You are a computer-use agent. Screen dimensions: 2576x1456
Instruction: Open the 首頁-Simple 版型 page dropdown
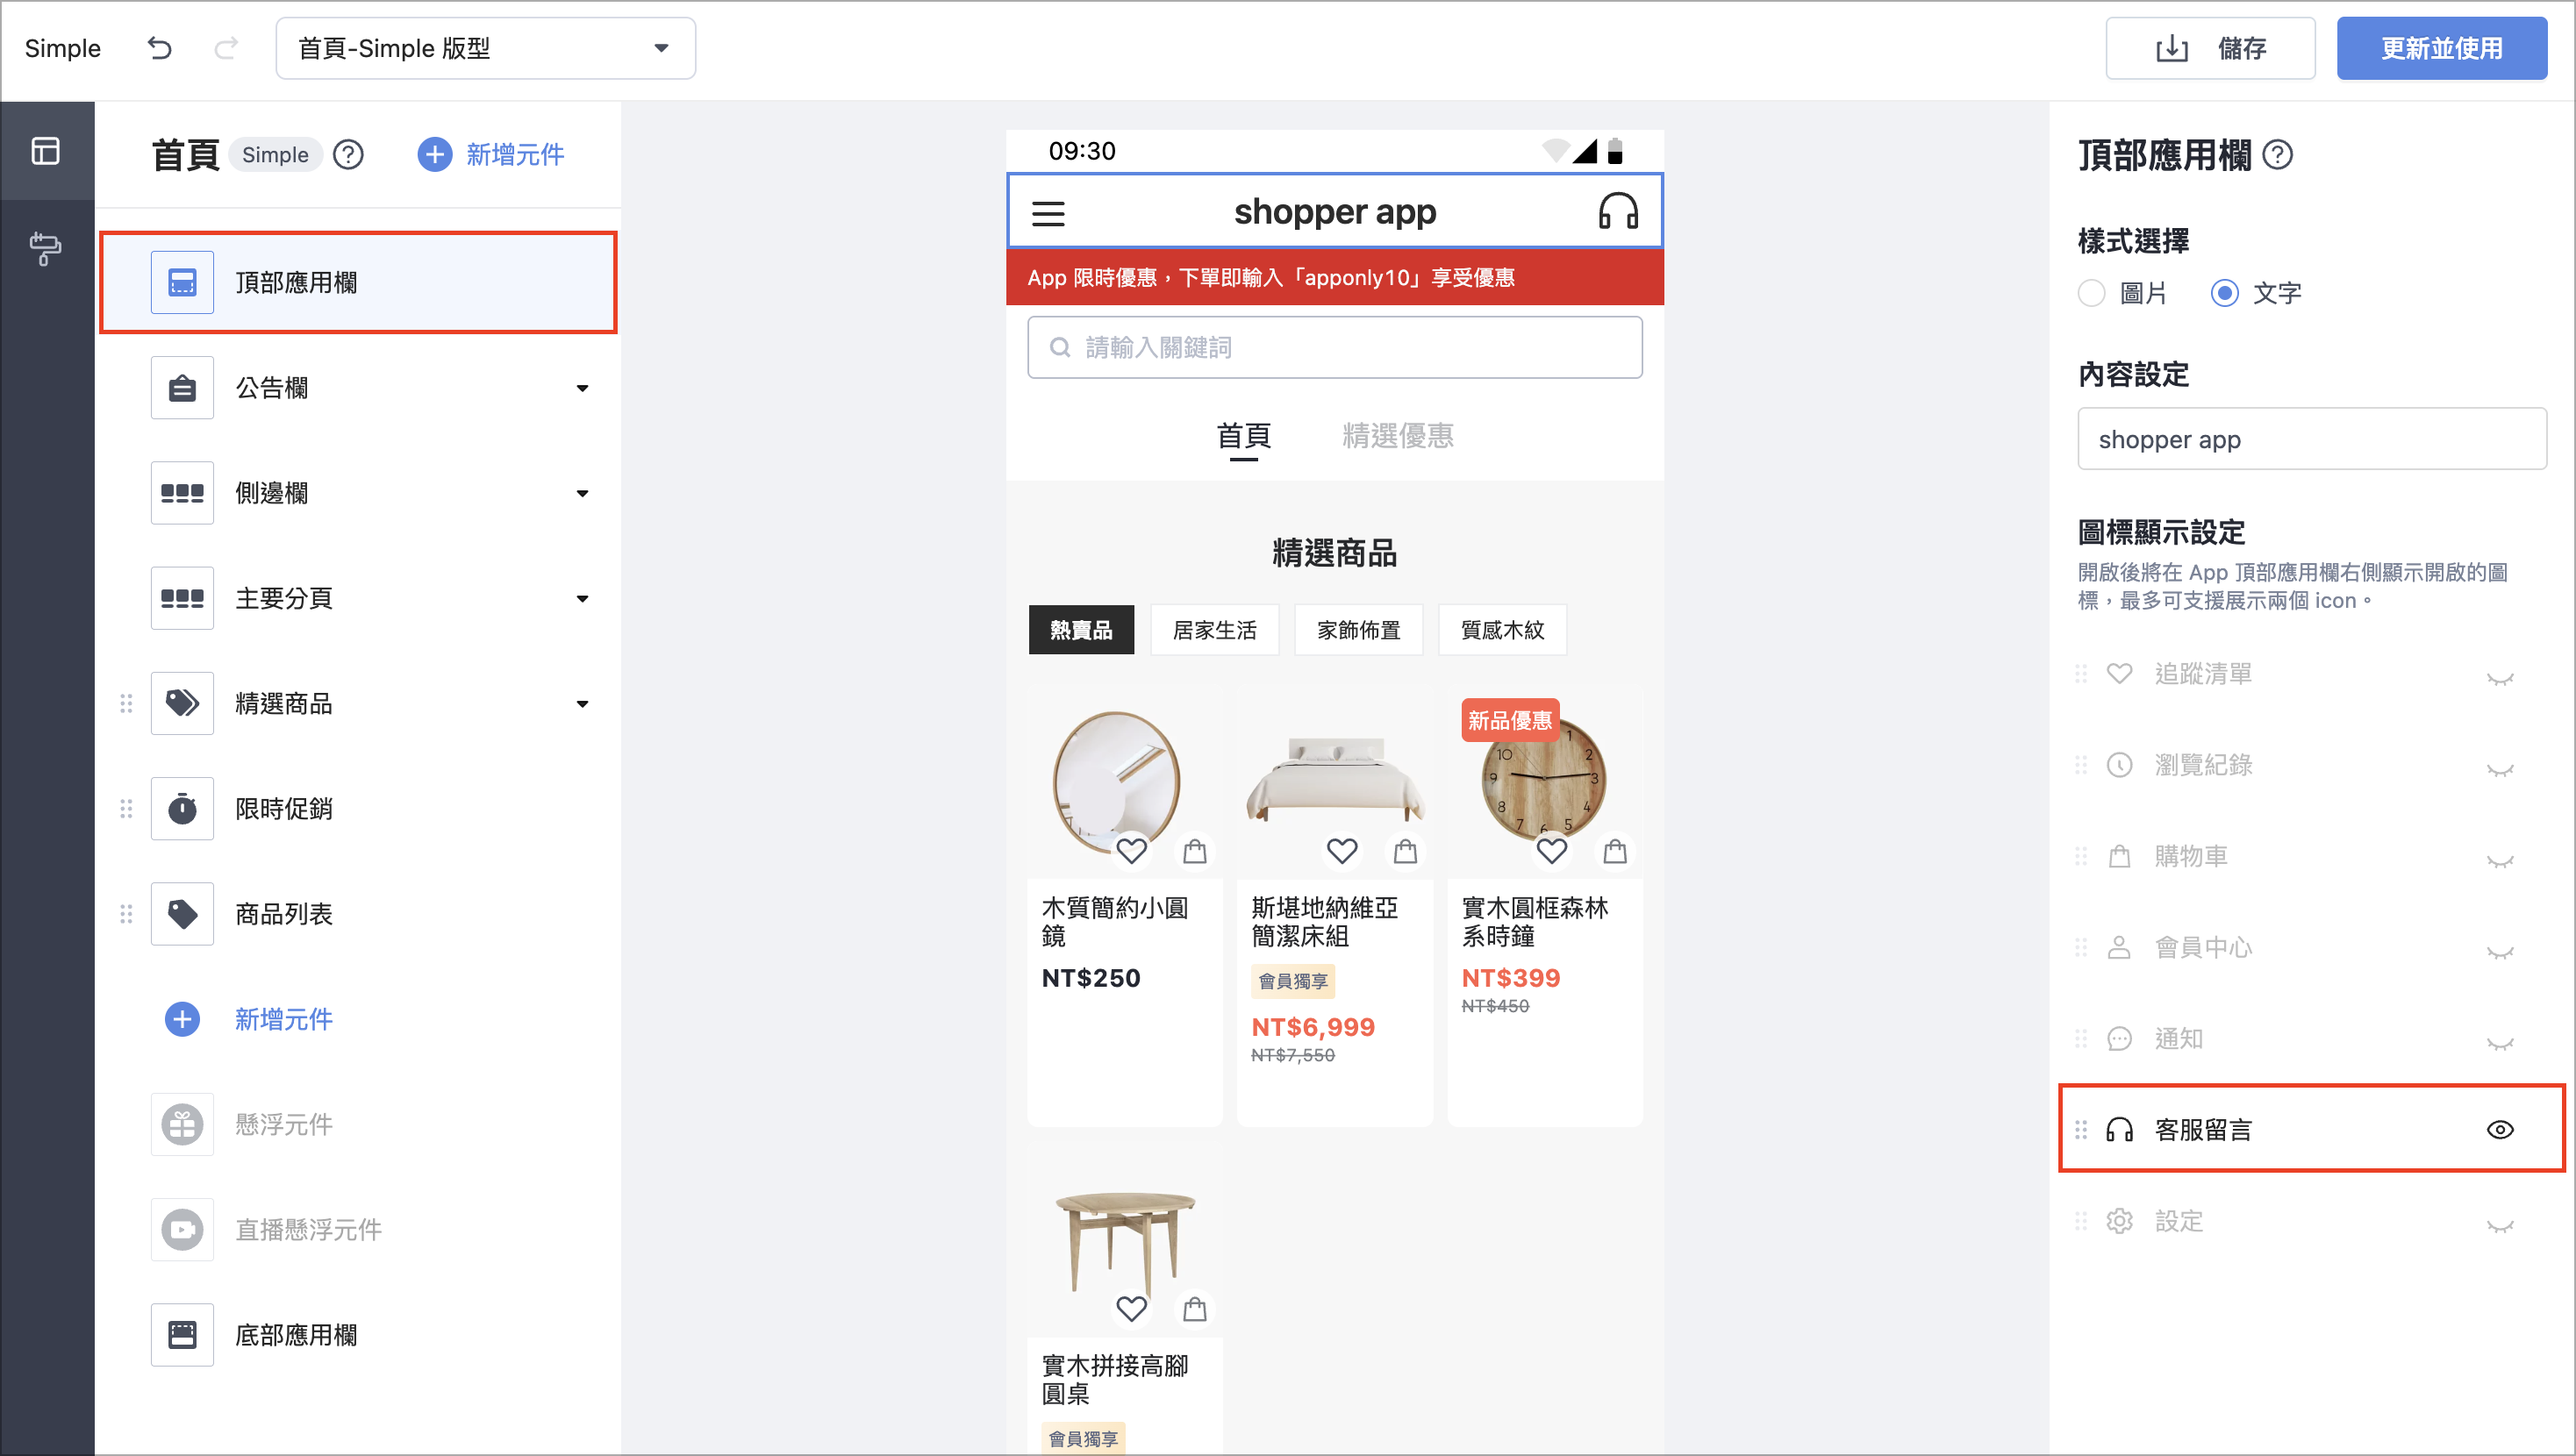coord(486,48)
